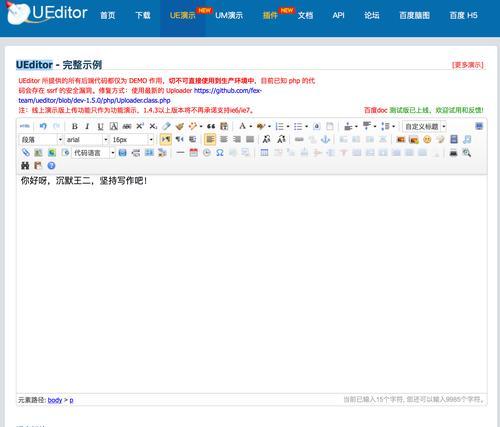Insert a video

(454, 139)
